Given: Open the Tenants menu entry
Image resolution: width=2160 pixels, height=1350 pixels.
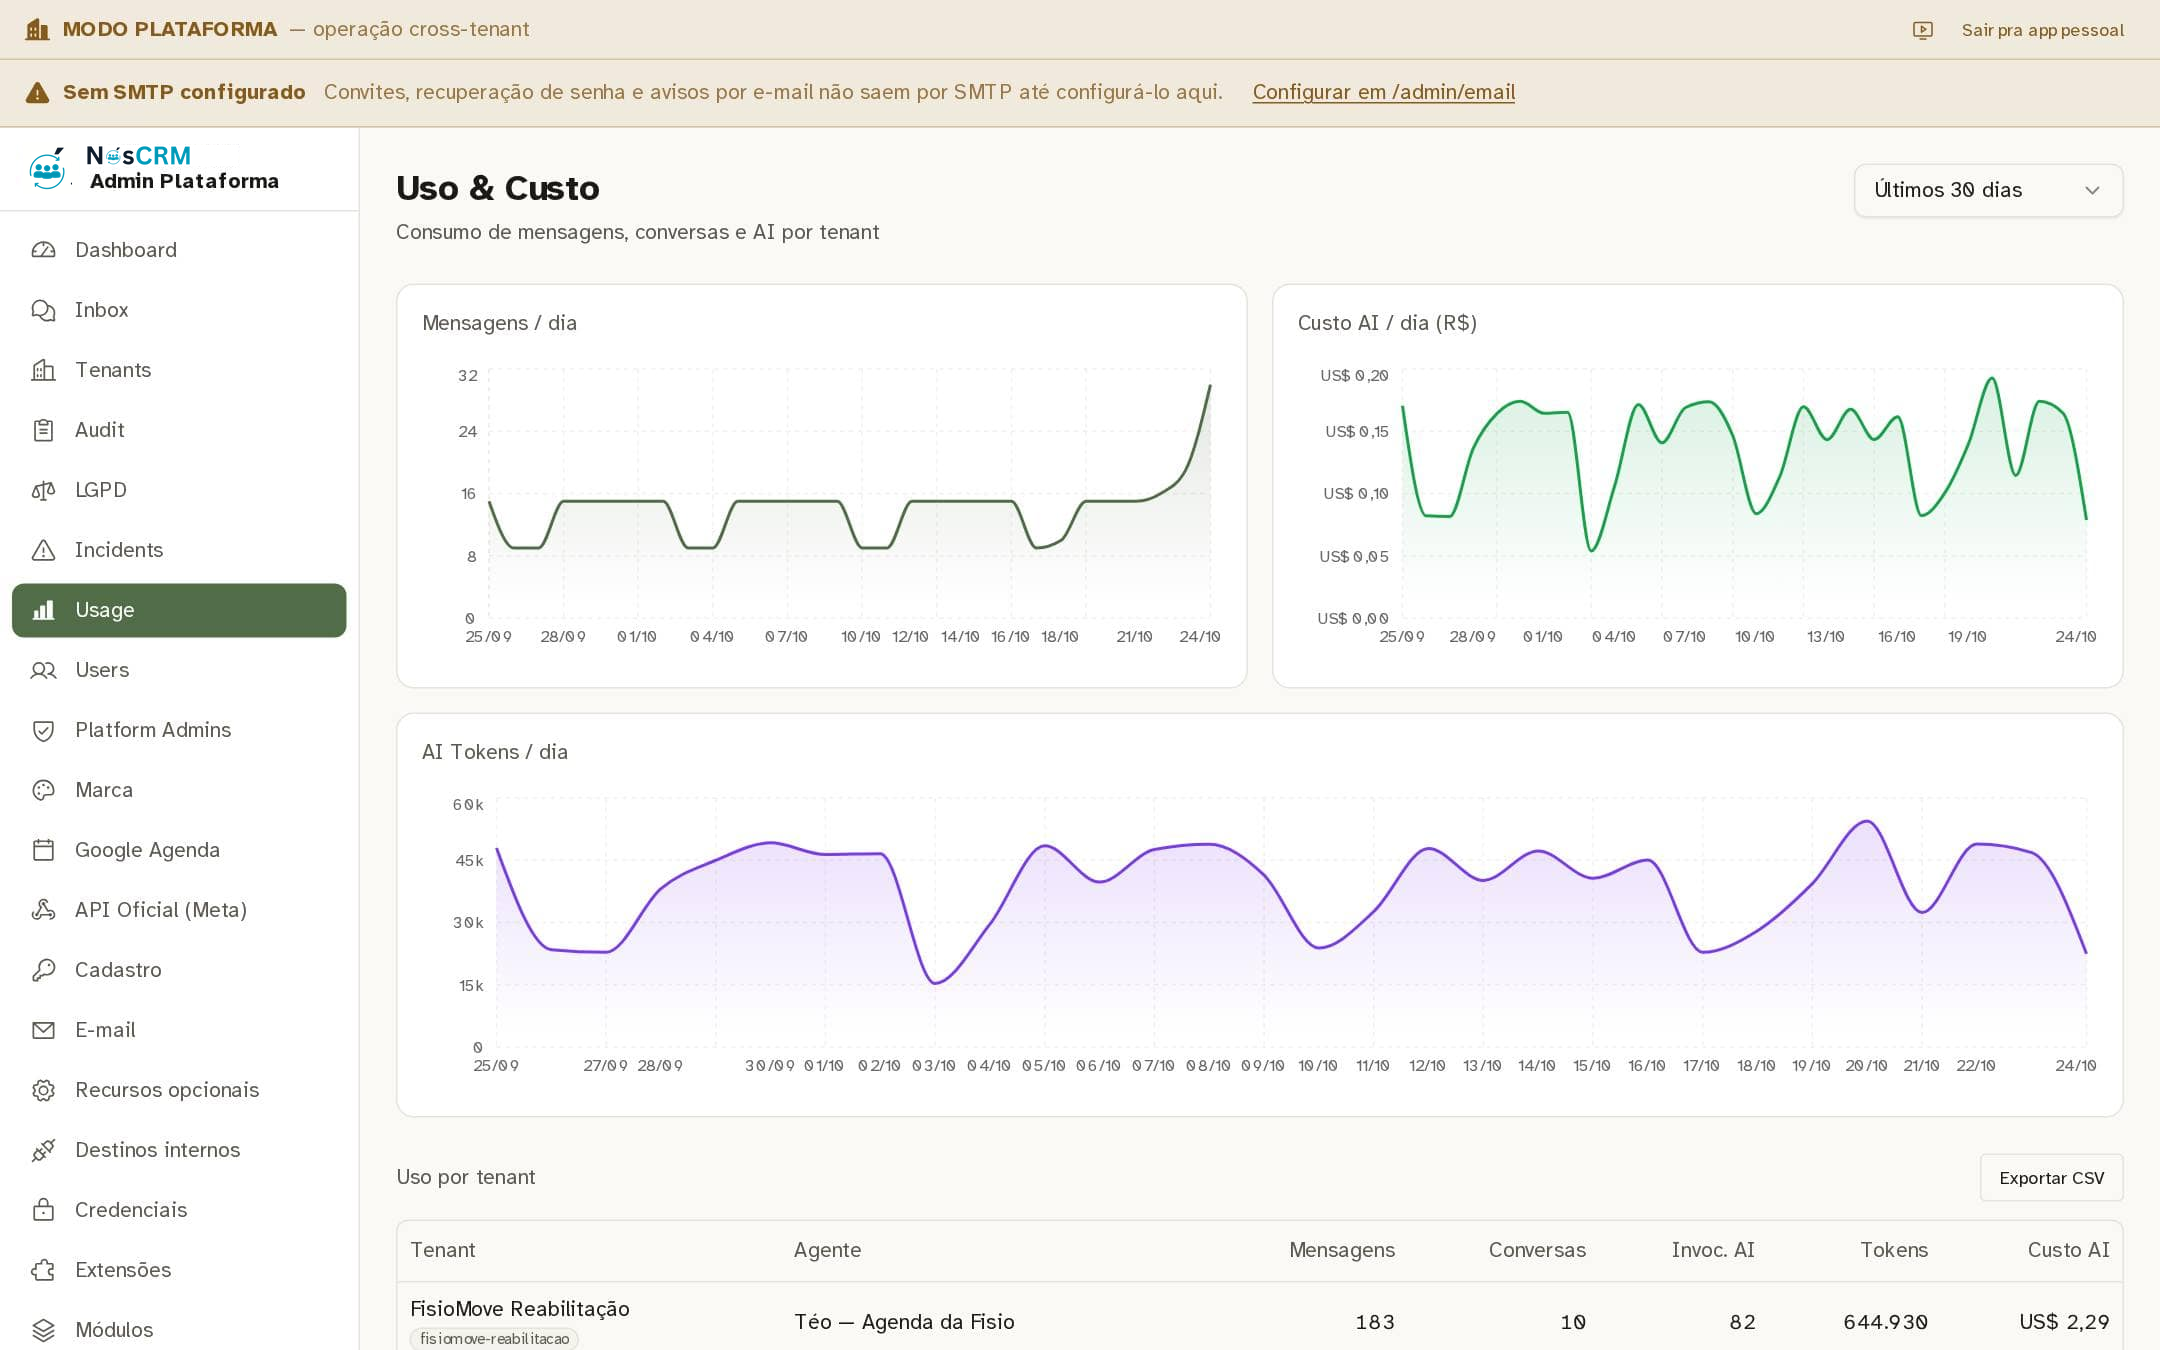Looking at the screenshot, I should tap(179, 370).
